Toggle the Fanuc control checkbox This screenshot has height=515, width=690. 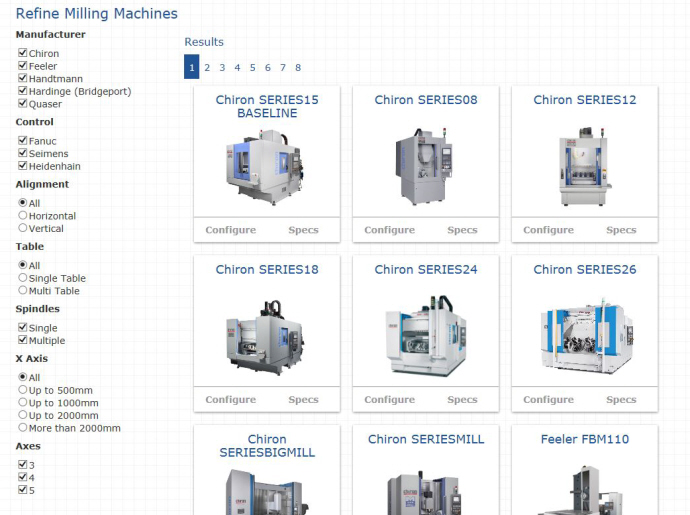pyautogui.click(x=22, y=140)
